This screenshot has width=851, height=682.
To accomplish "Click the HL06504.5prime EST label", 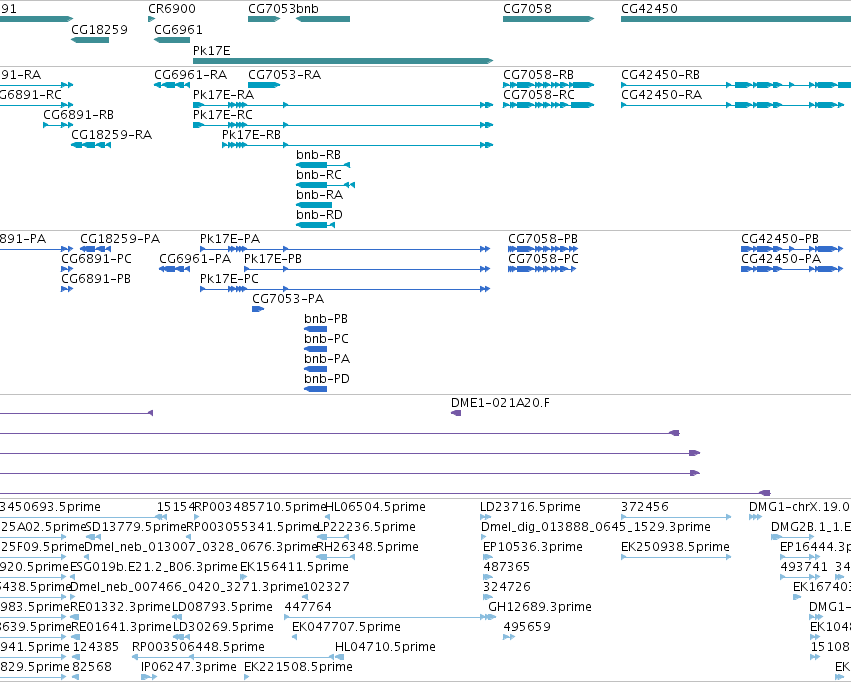I will pyautogui.click(x=375, y=507).
